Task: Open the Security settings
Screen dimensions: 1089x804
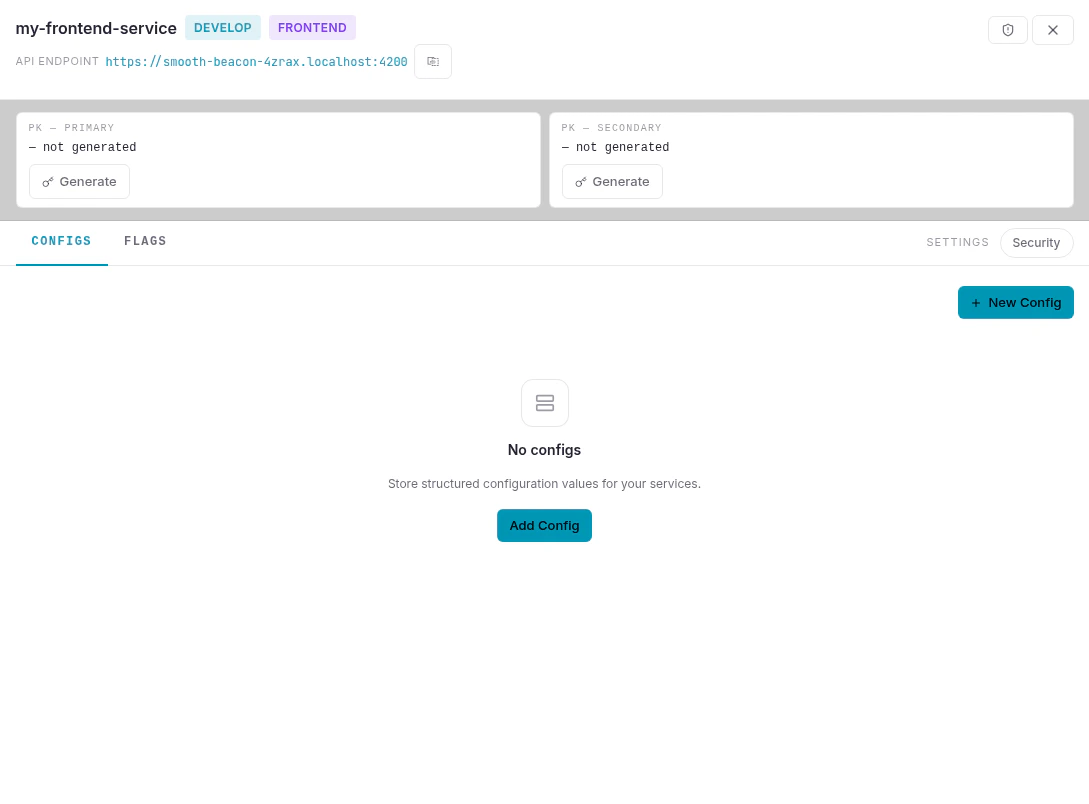Action: pos(1036,243)
